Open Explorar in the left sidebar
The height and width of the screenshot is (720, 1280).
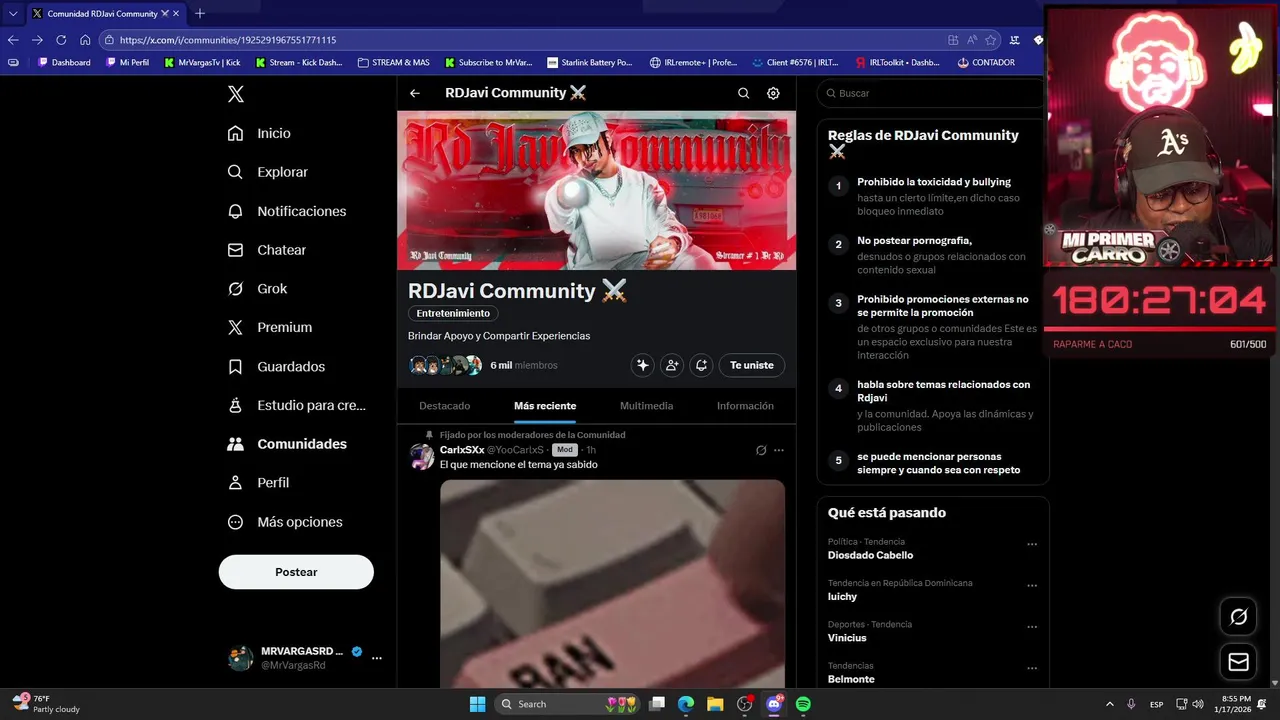[267, 172]
